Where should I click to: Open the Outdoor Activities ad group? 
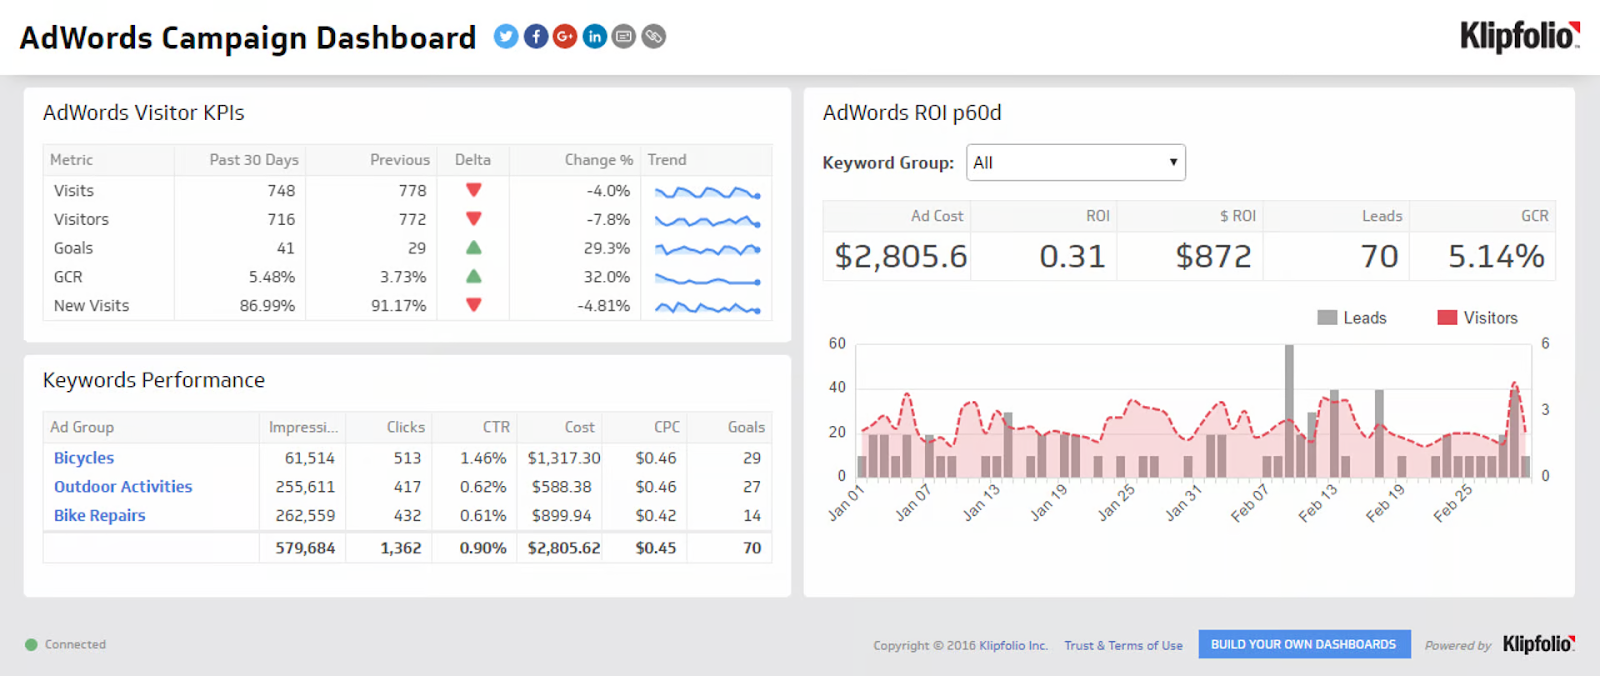[x=123, y=487]
